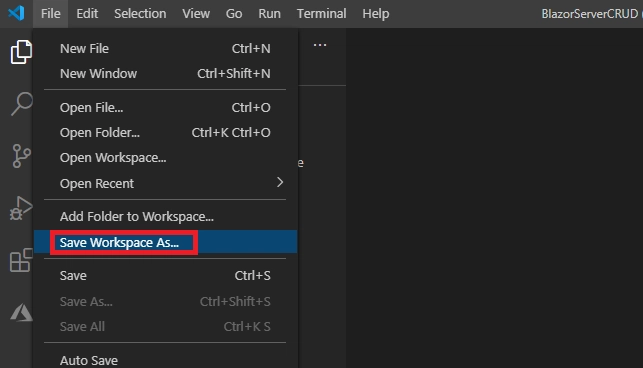Open the Edit menu
643x368 pixels.
(87, 14)
